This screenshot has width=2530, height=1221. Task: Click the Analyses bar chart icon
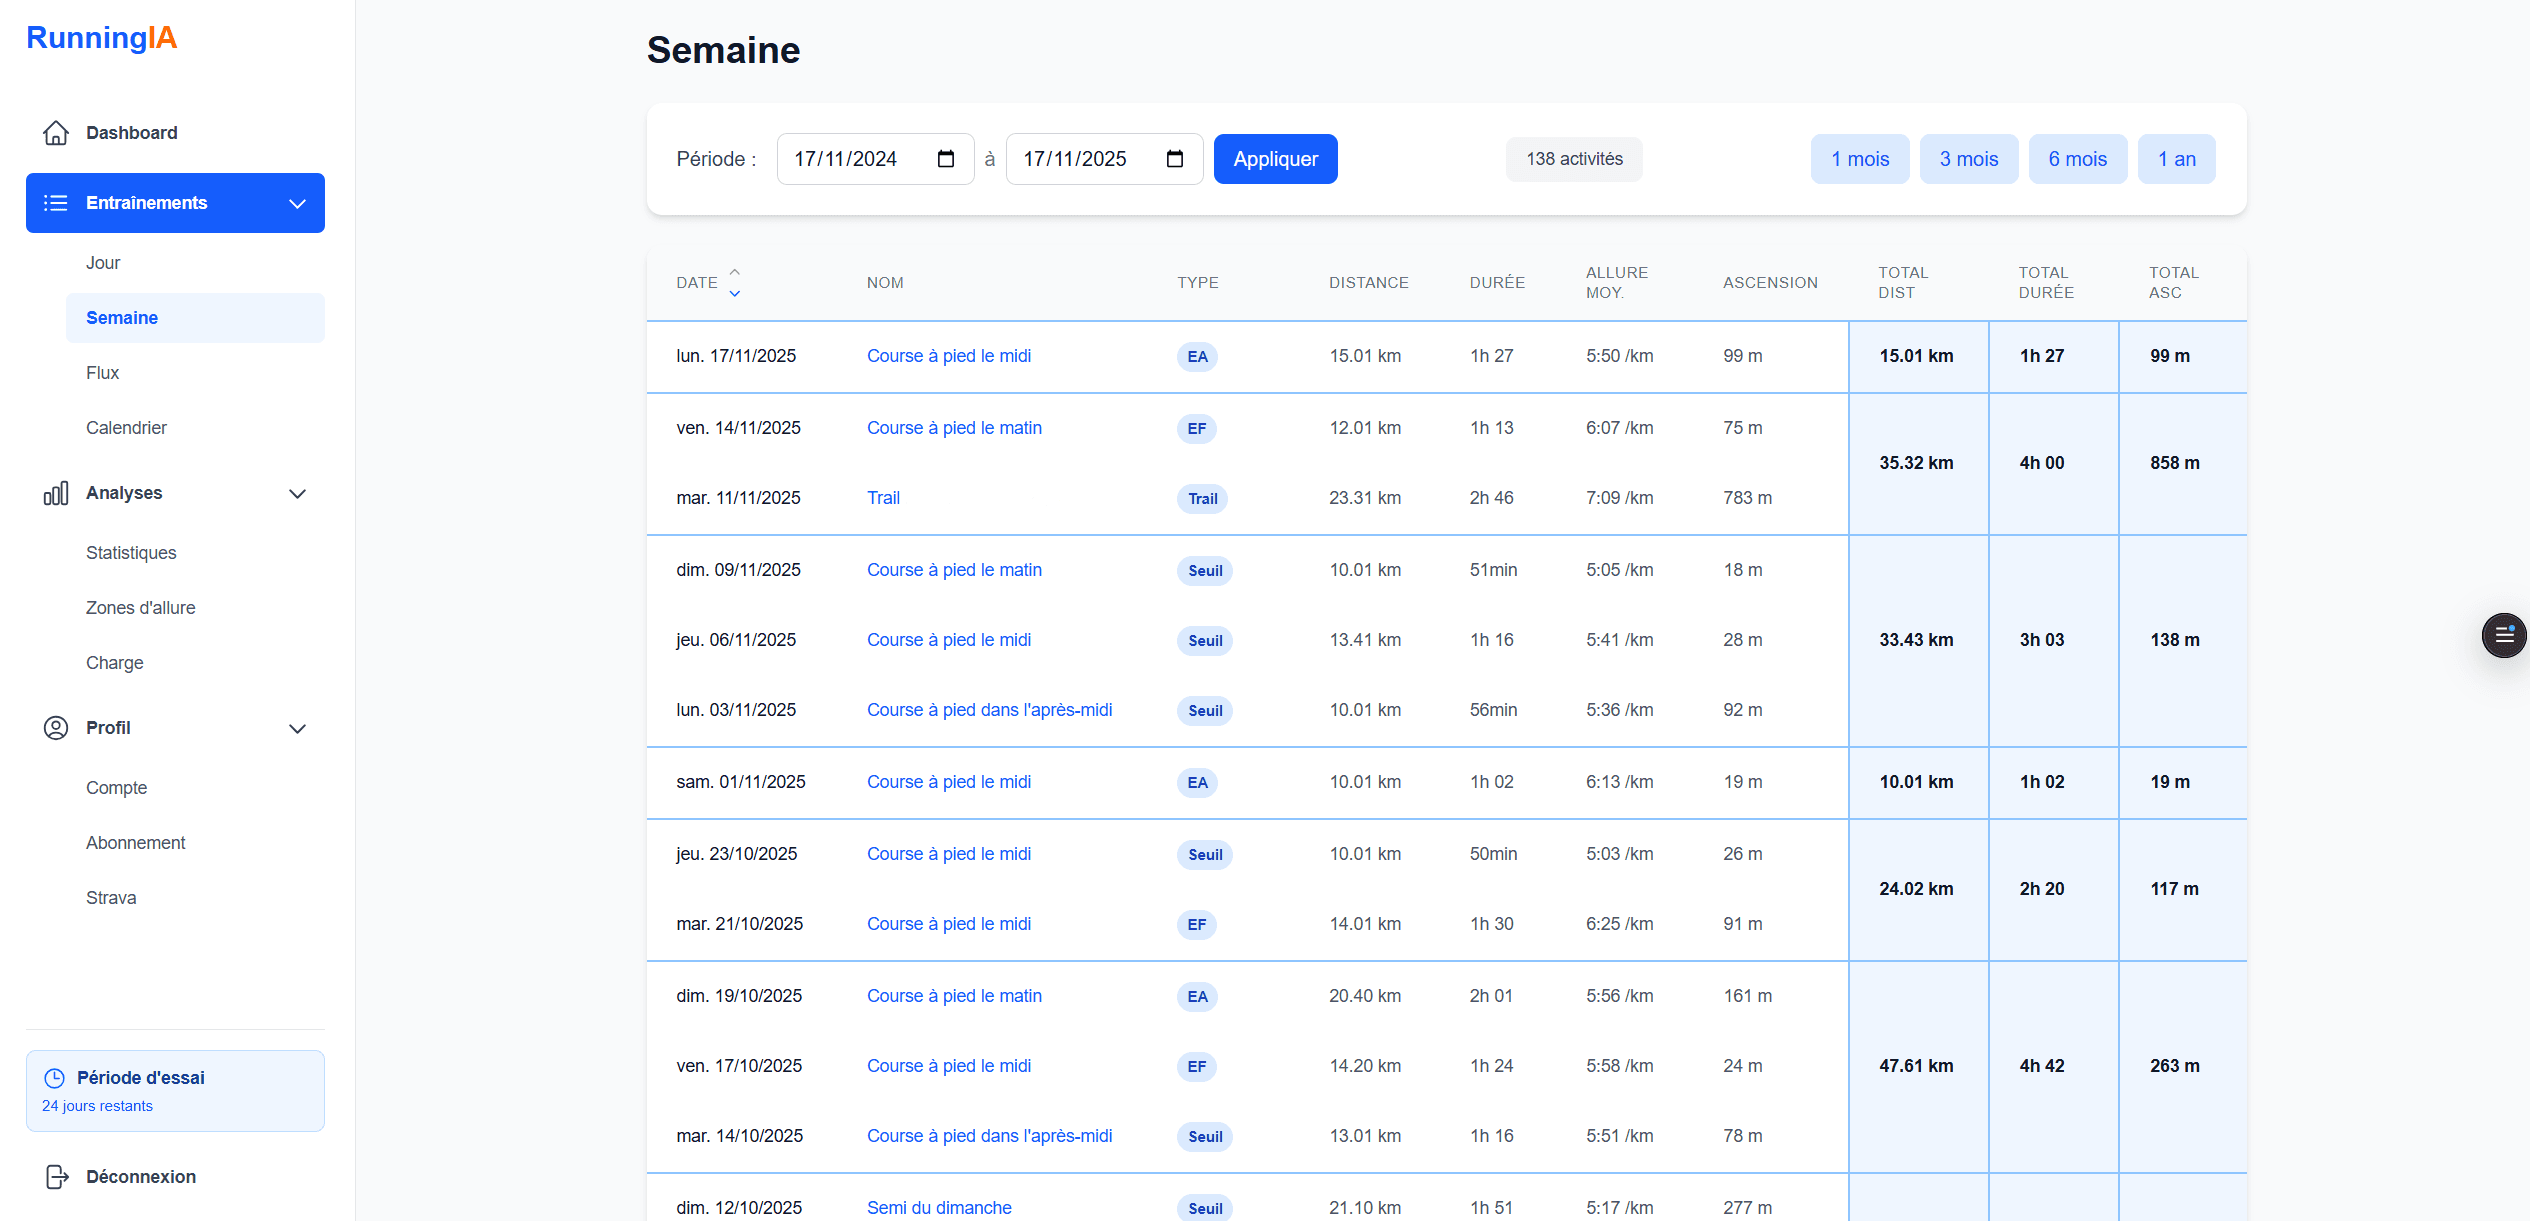tap(56, 493)
